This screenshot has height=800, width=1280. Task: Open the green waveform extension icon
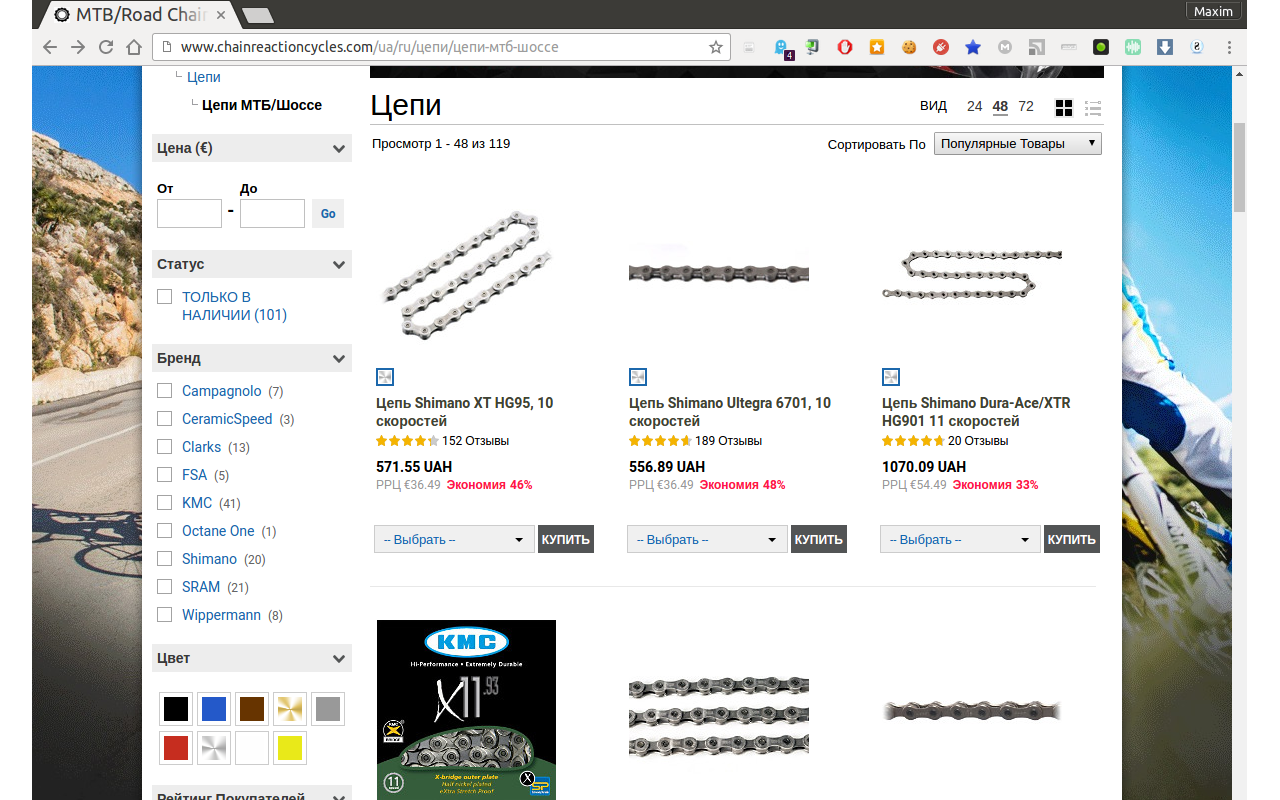(1133, 47)
